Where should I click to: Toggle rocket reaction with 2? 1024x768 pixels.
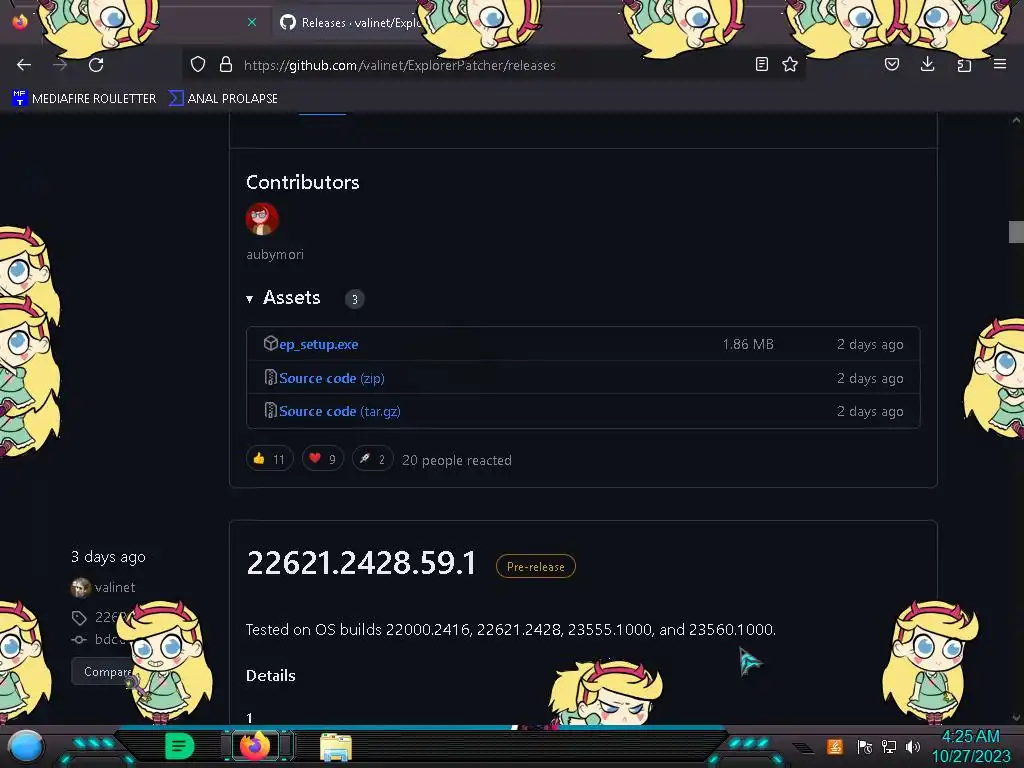[x=372, y=459]
